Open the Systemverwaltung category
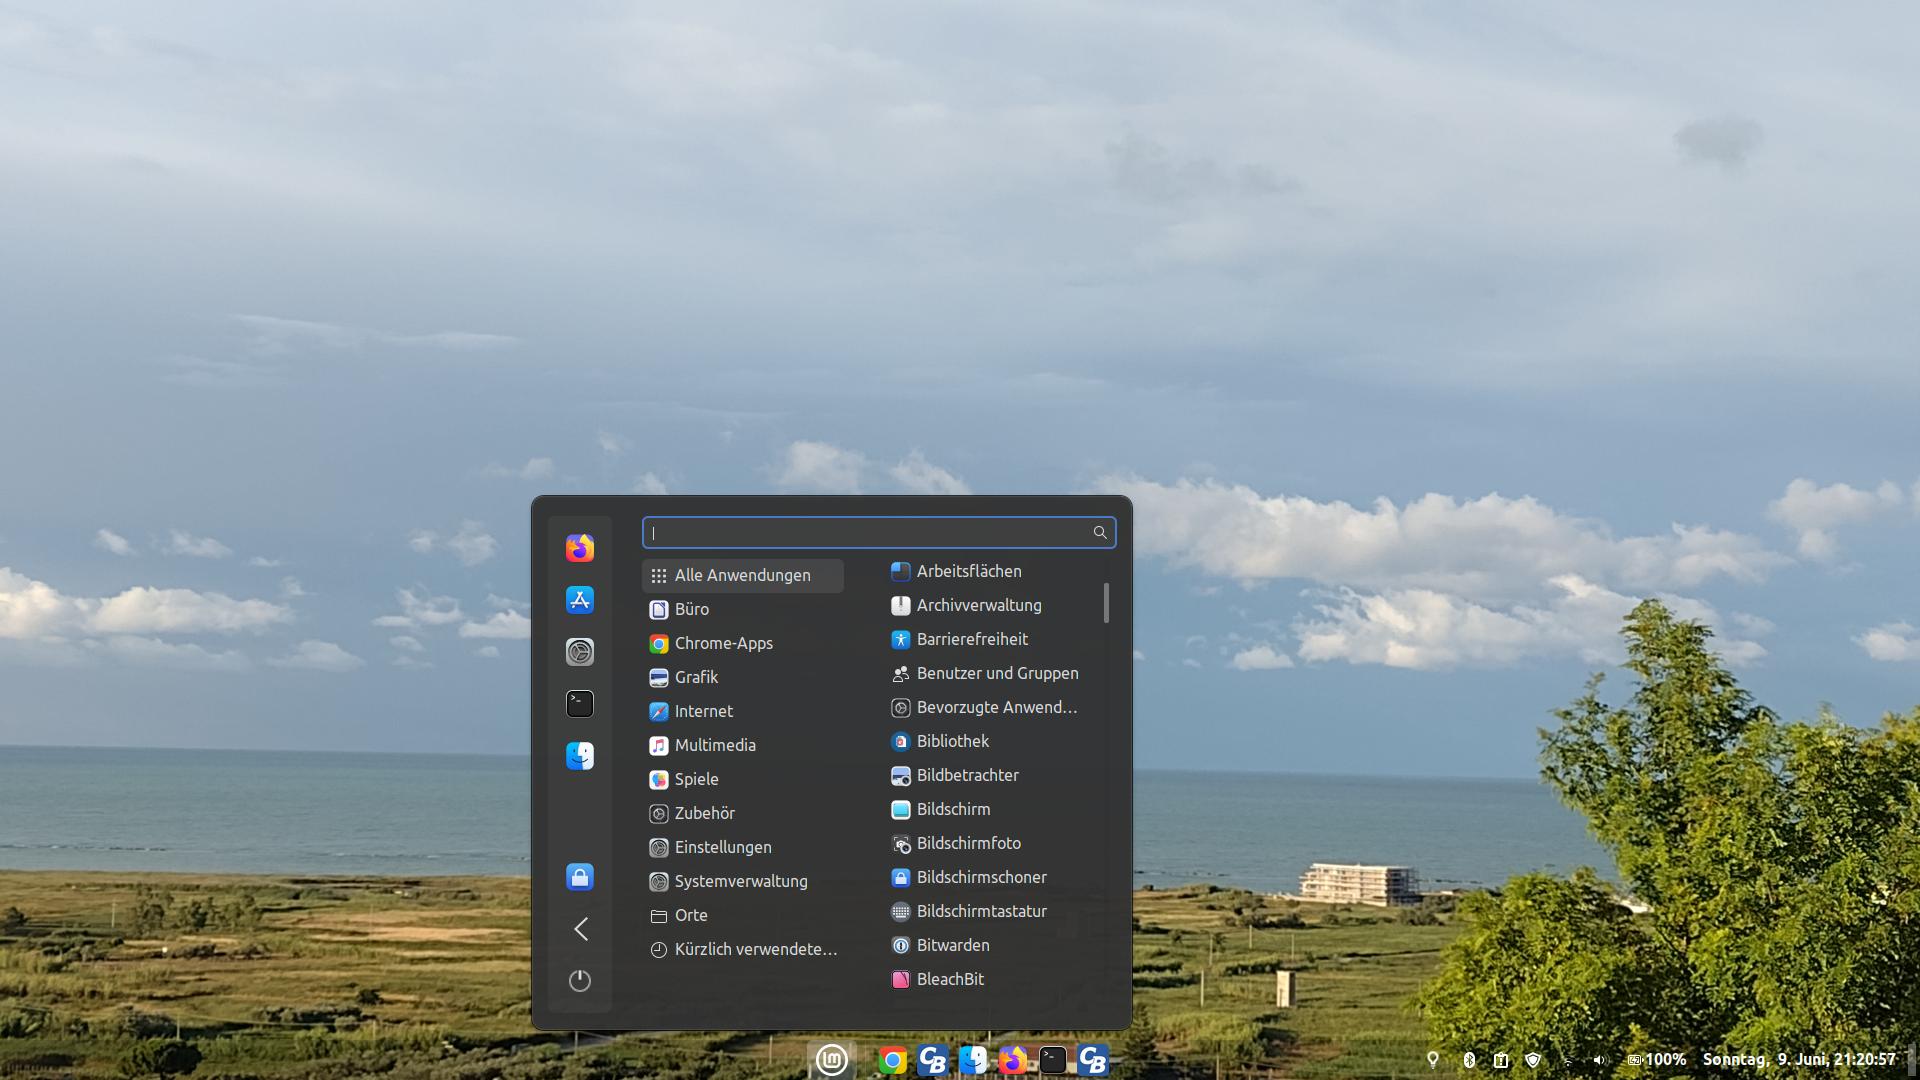1920x1080 pixels. (740, 881)
